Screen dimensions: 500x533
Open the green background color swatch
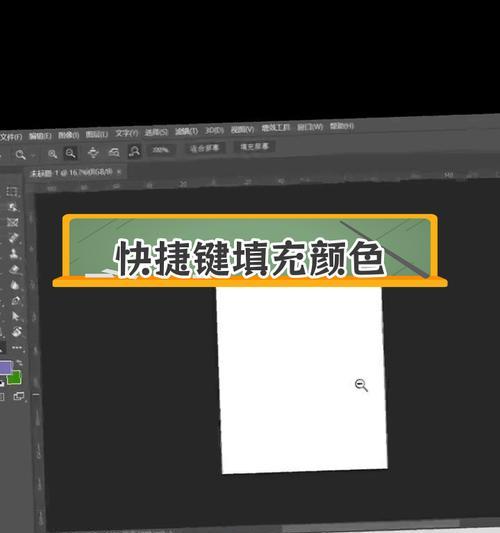pos(15,377)
